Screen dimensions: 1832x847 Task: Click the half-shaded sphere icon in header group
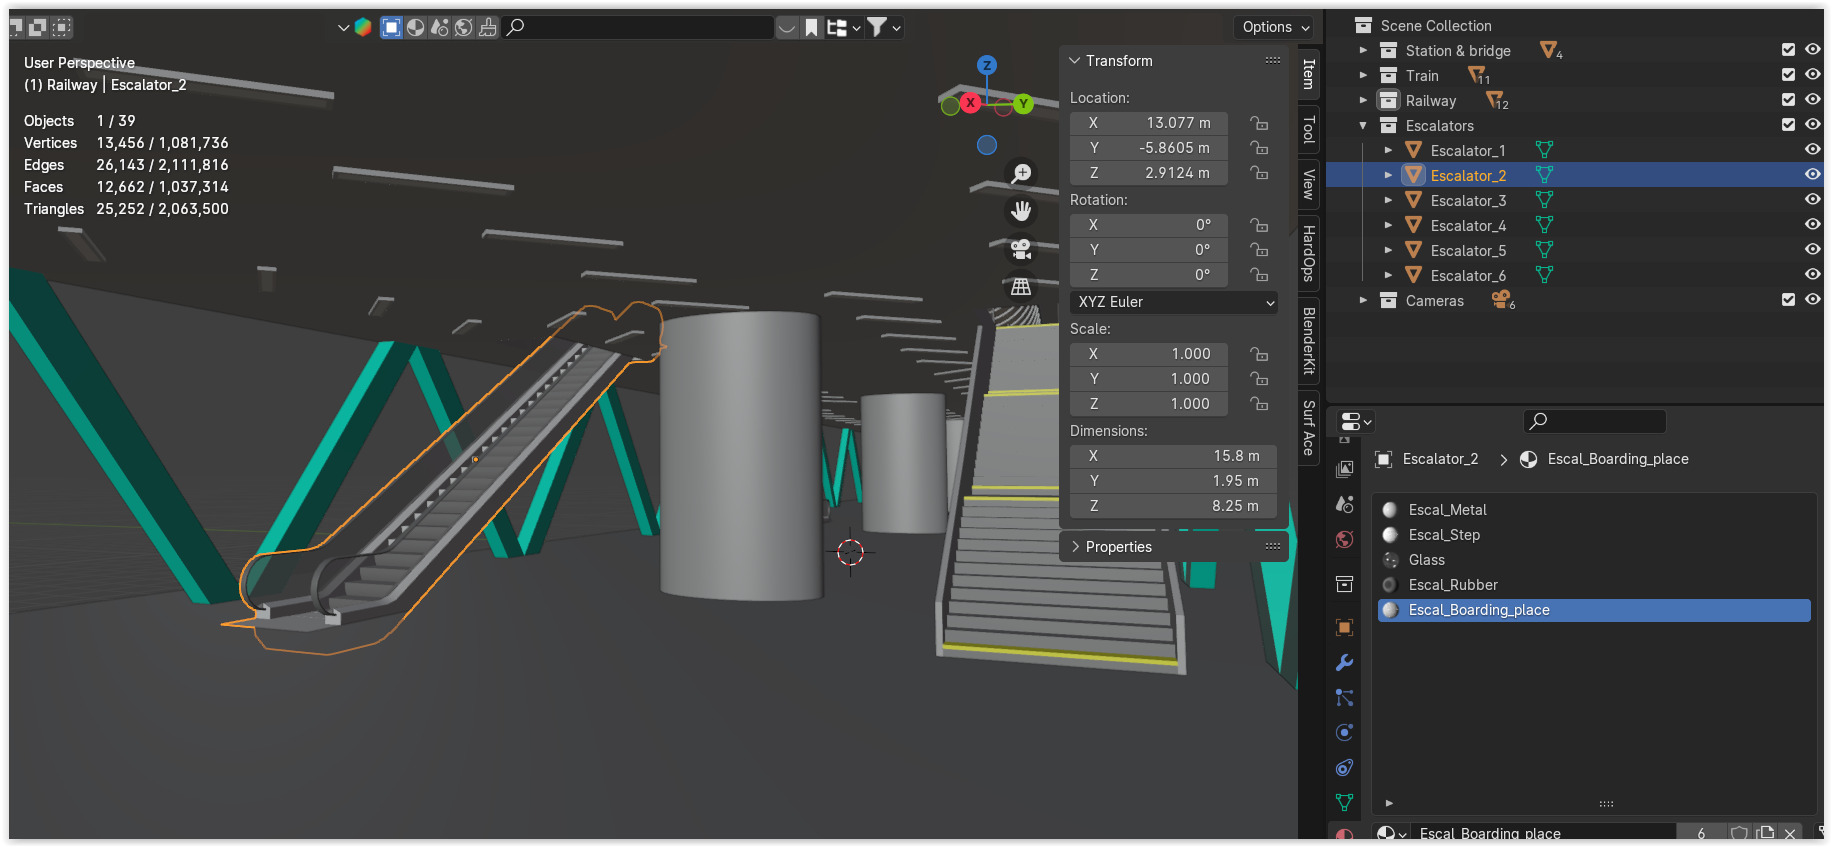click(416, 27)
